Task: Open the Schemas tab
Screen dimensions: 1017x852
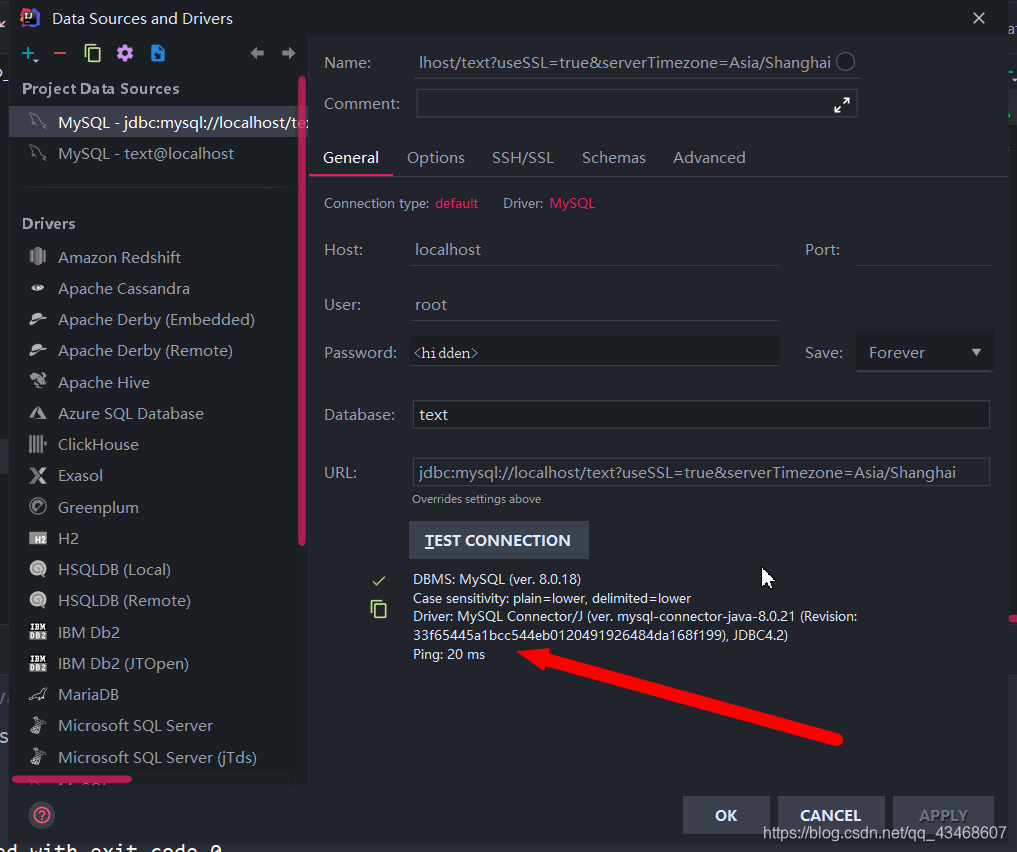Action: (x=614, y=158)
